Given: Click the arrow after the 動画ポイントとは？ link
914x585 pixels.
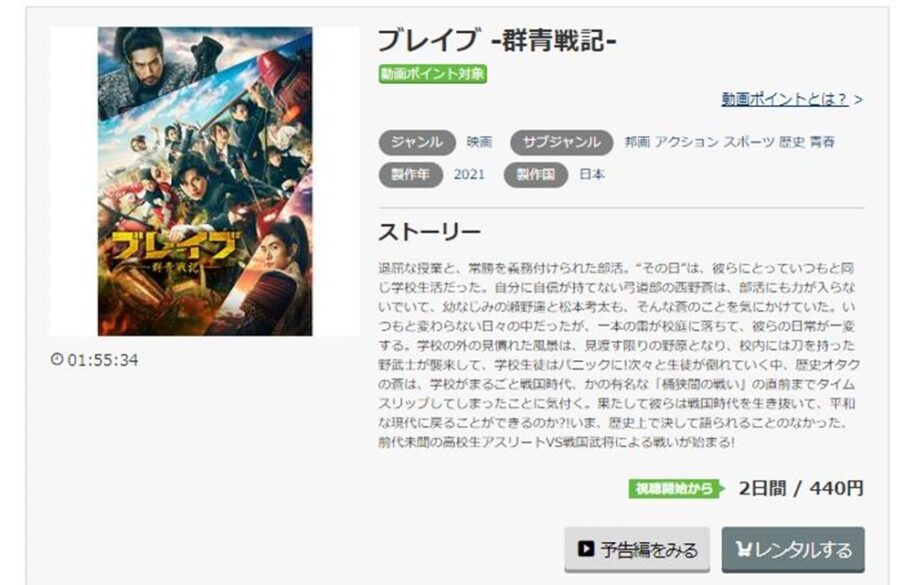Looking at the screenshot, I should [x=858, y=100].
